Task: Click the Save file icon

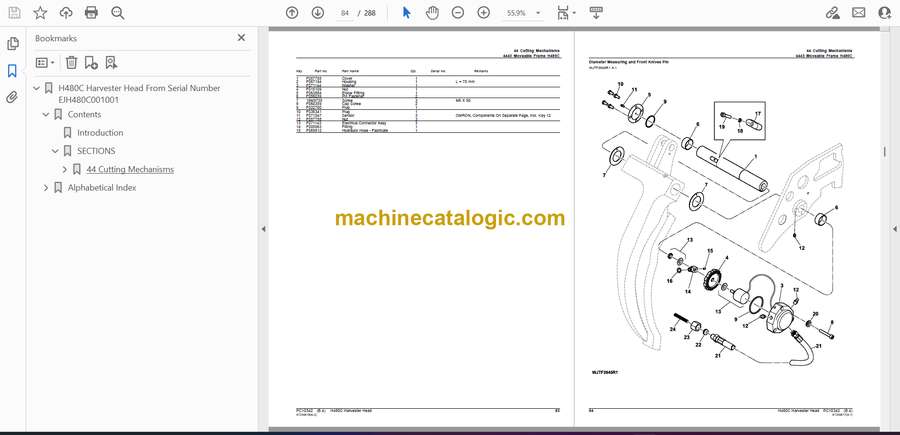Action: (x=14, y=13)
